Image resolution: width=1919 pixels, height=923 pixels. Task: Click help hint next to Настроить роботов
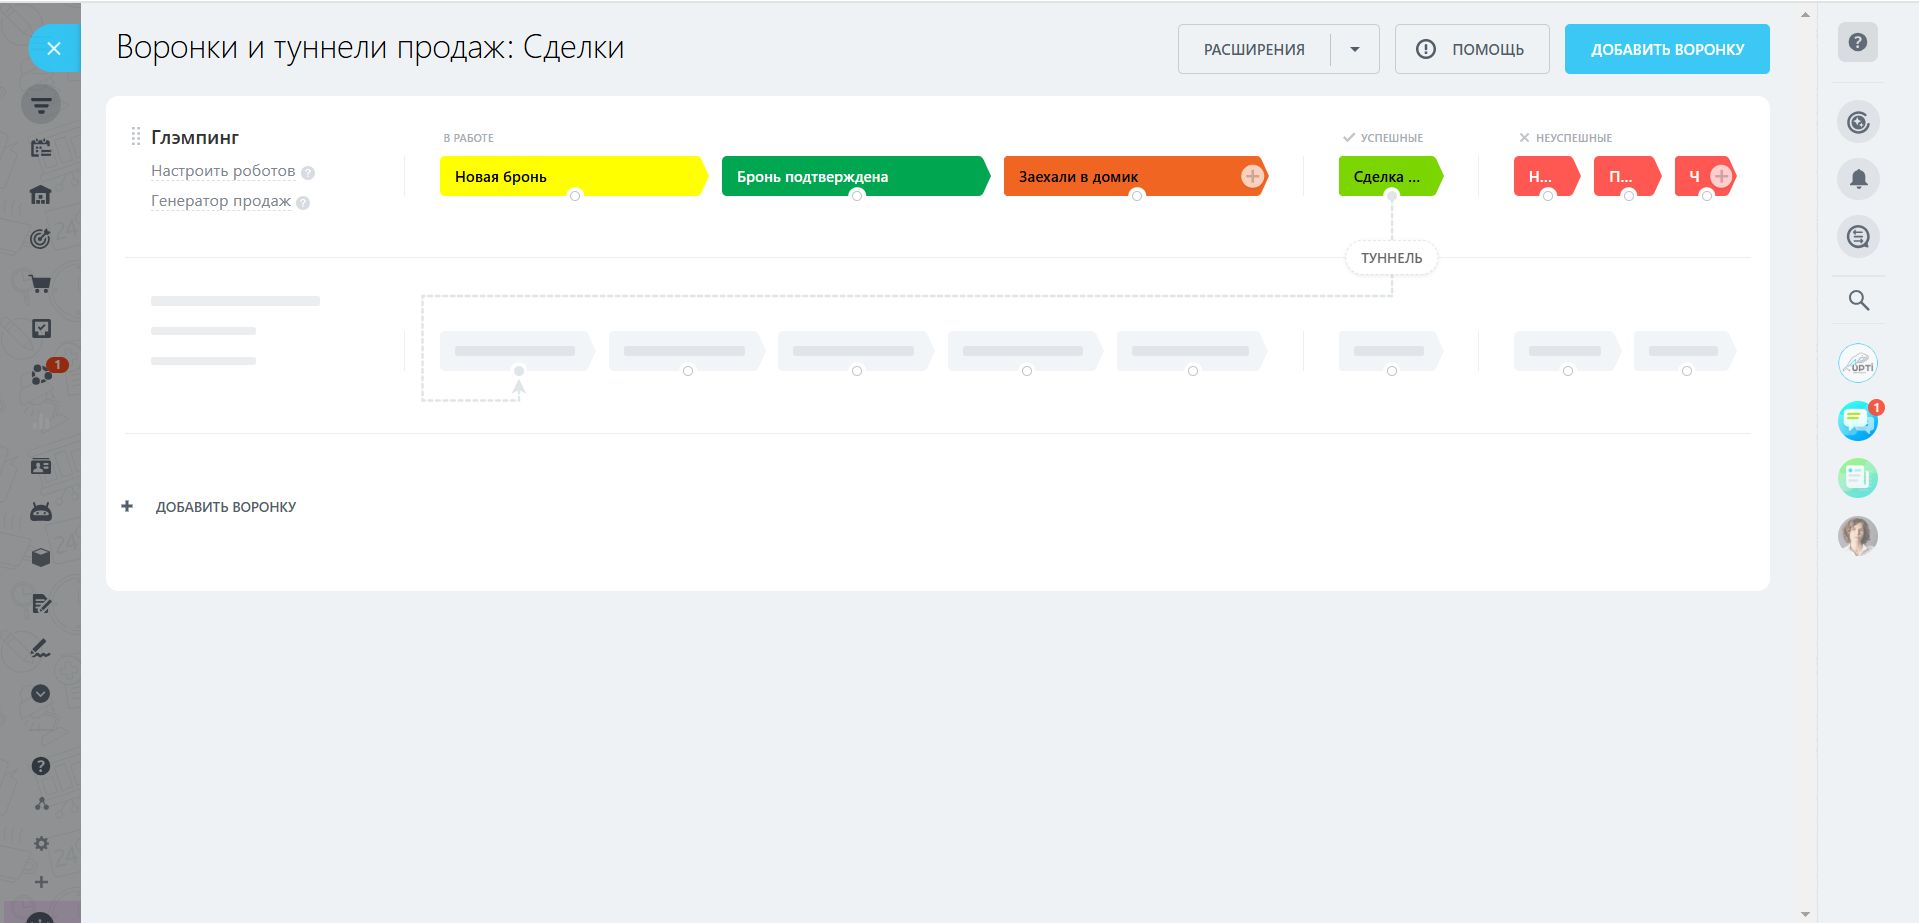pyautogui.click(x=308, y=172)
